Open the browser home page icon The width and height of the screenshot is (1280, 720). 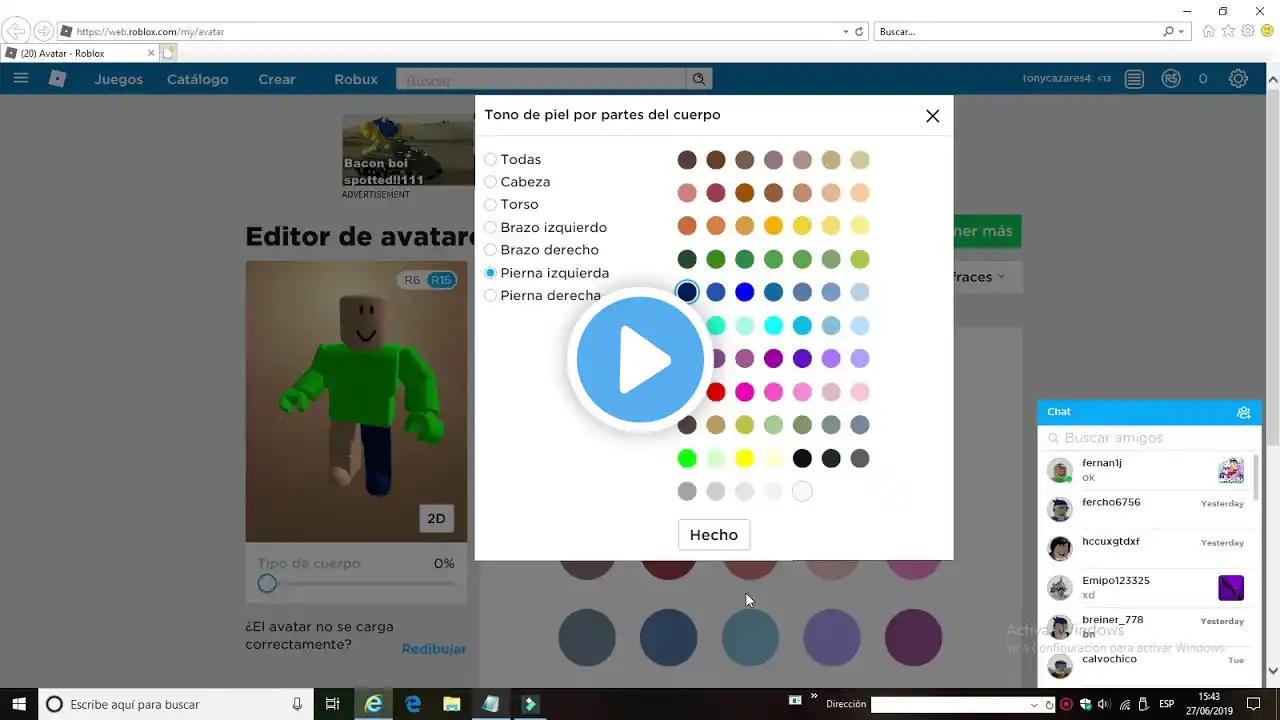(x=1209, y=31)
